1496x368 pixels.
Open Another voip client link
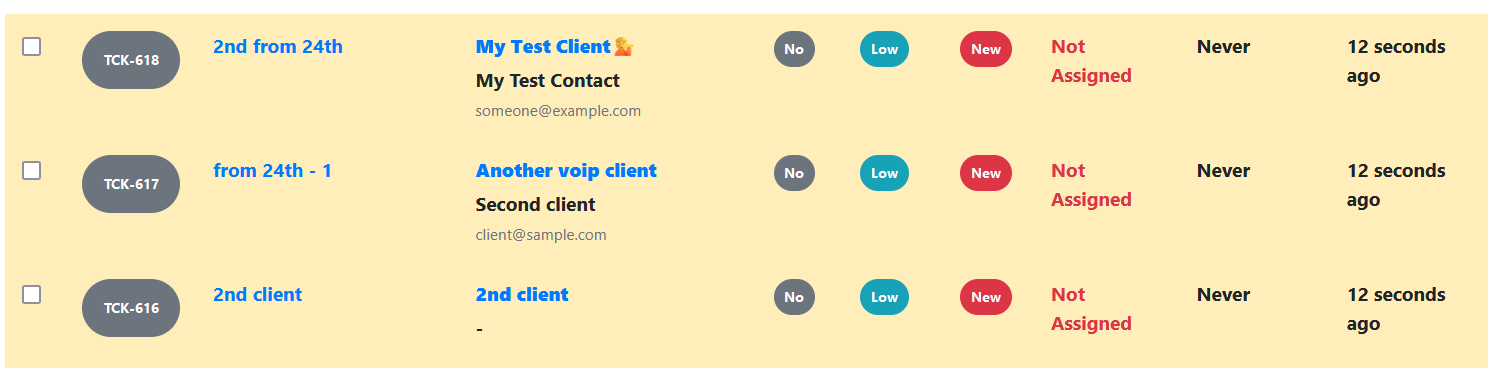(x=566, y=170)
